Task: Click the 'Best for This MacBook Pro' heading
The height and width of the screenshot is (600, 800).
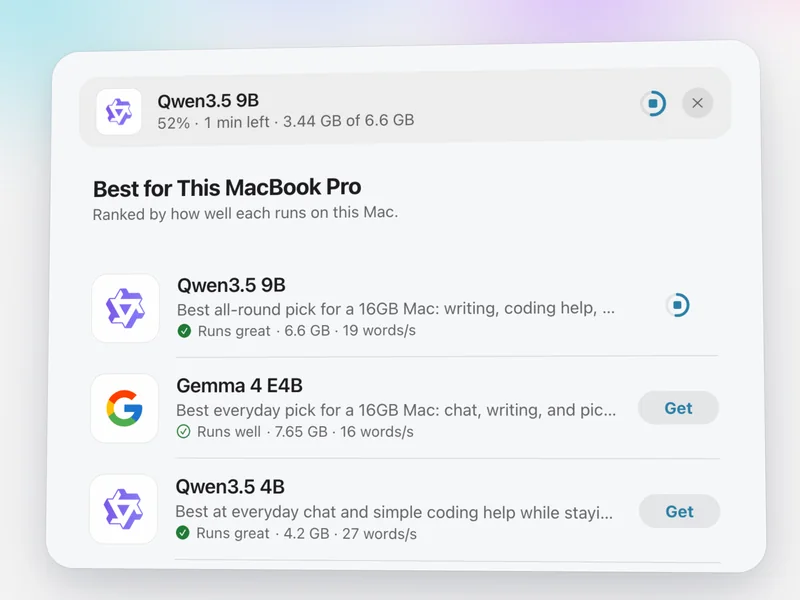Action: tap(227, 188)
